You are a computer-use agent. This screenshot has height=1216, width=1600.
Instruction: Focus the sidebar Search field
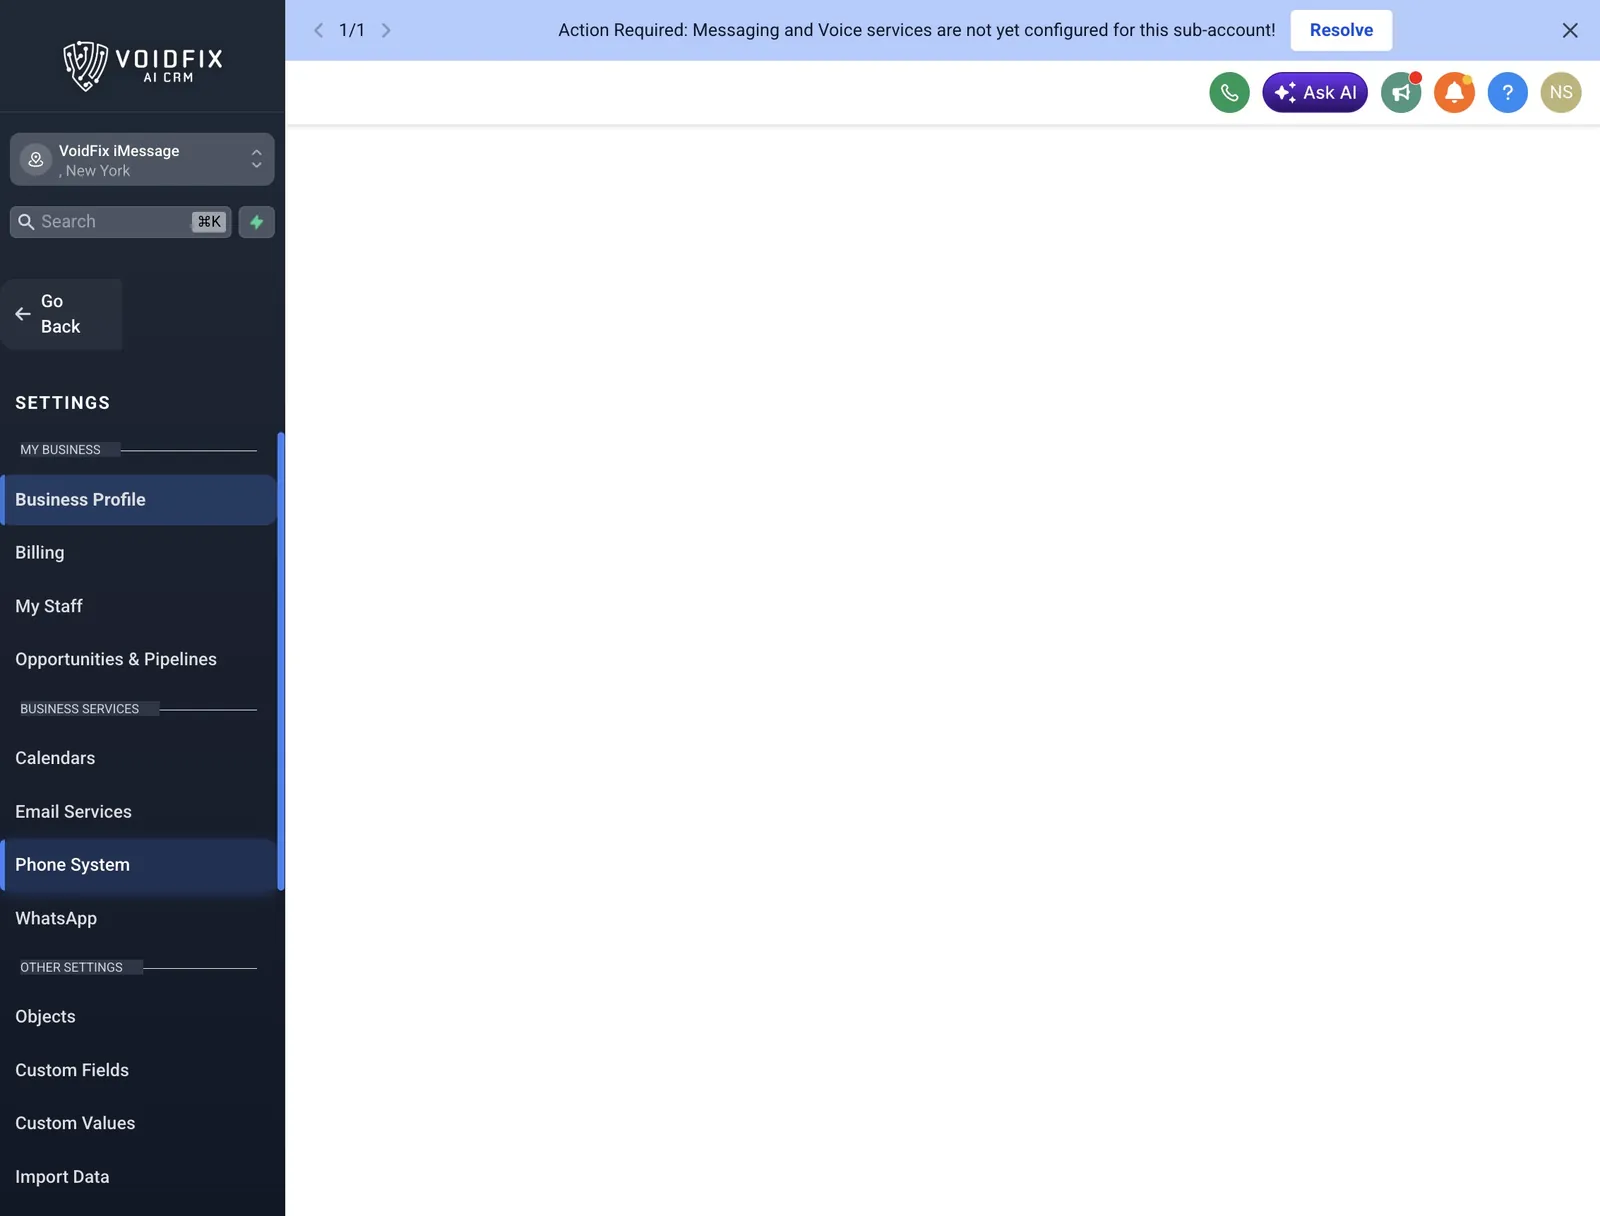pos(120,222)
